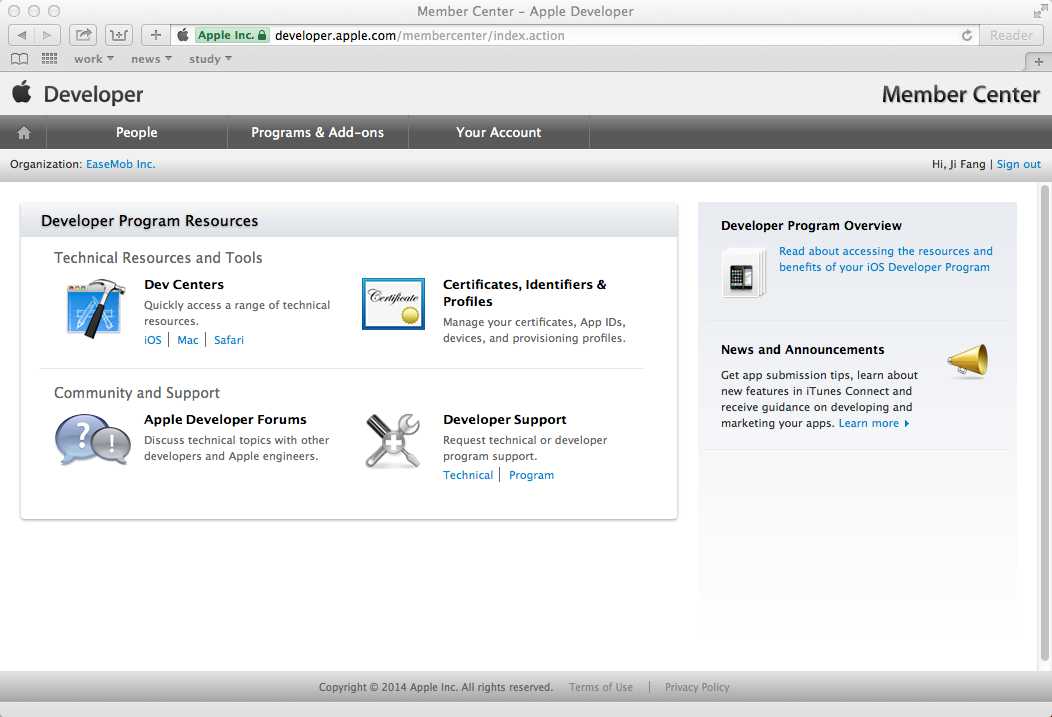Read about accessing iOS Developer Program resources

[x=885, y=259]
